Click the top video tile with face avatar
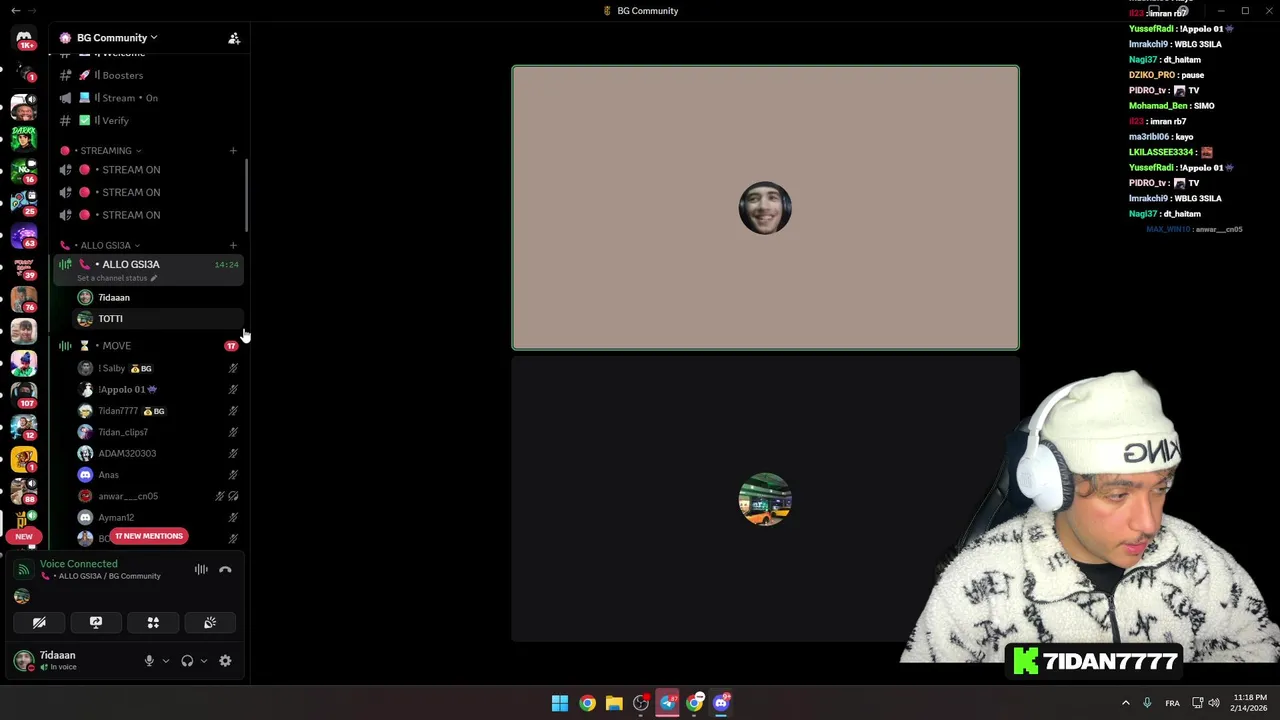The image size is (1280, 720). coord(765,208)
